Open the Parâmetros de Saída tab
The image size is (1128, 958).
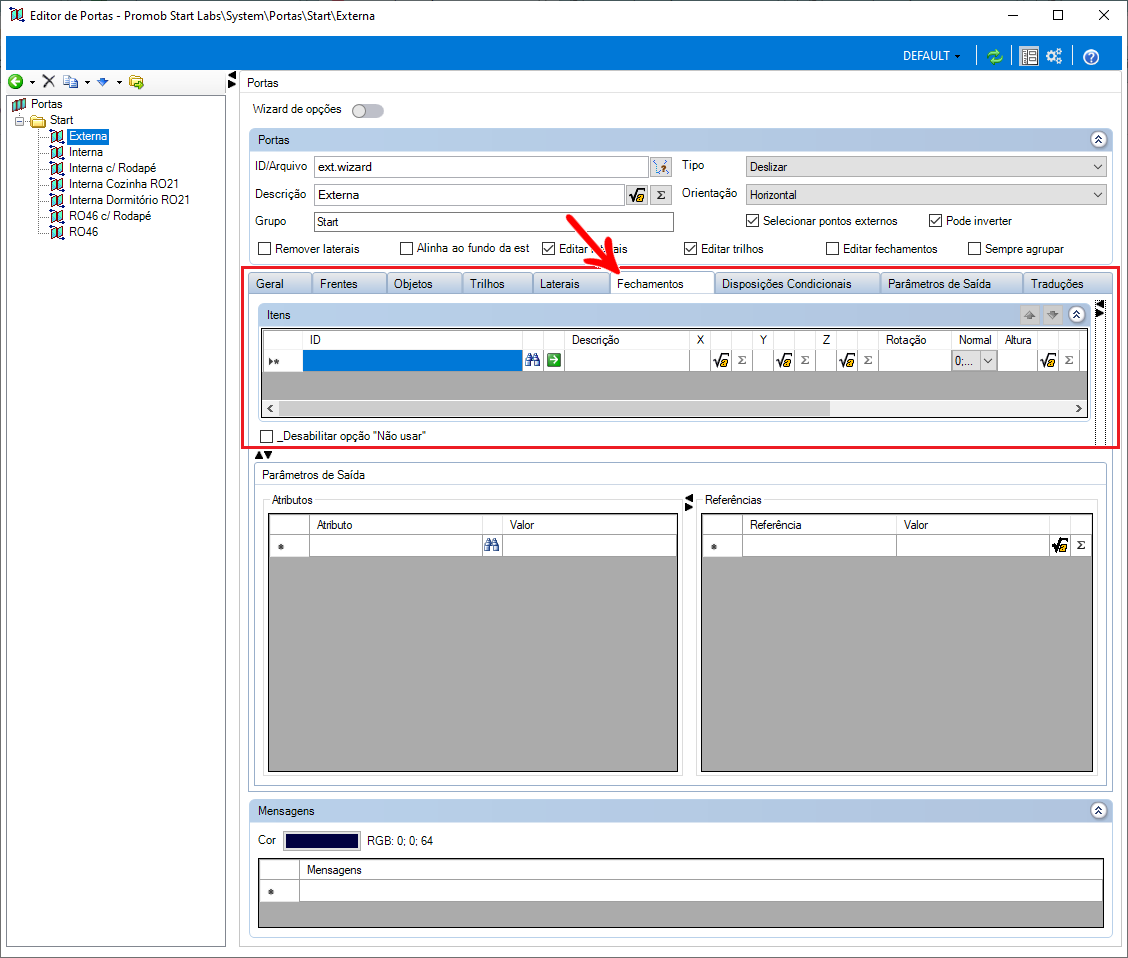click(952, 284)
